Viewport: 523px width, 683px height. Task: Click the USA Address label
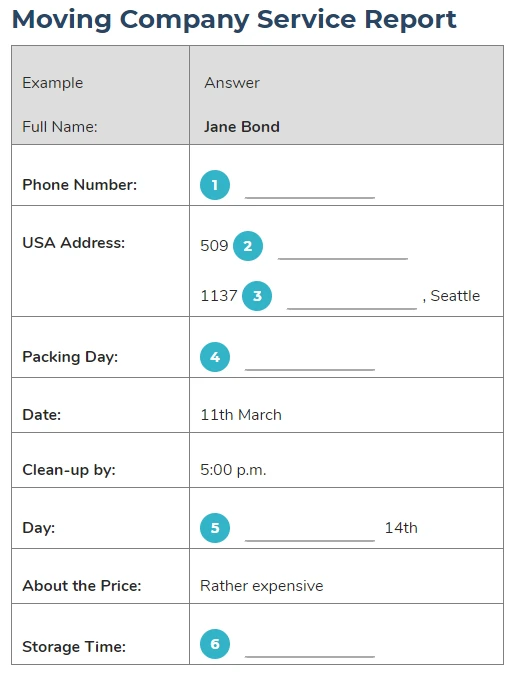point(74,243)
